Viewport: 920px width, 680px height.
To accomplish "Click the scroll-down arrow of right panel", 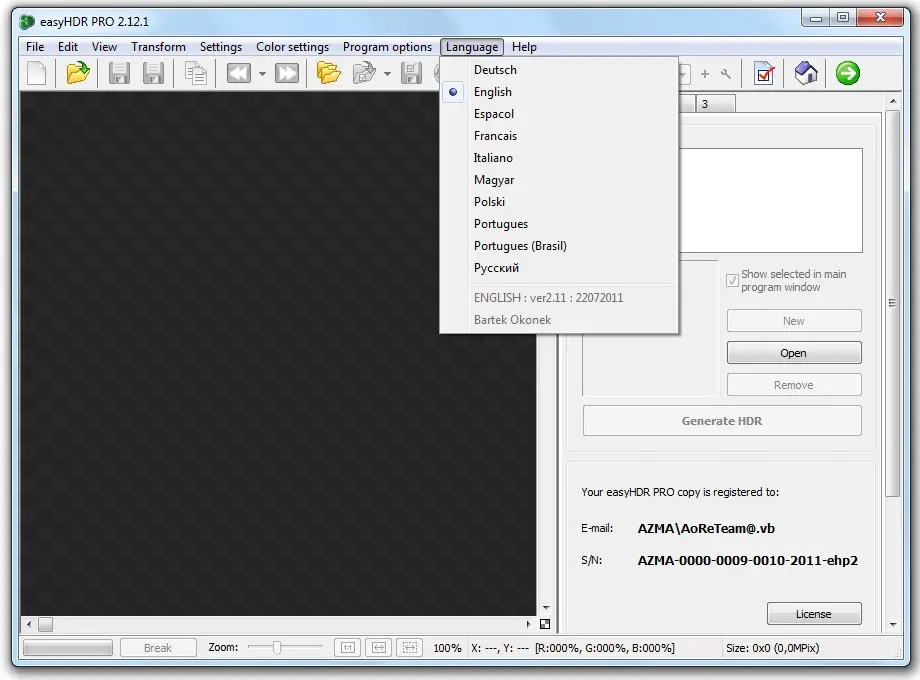I will click(x=892, y=624).
